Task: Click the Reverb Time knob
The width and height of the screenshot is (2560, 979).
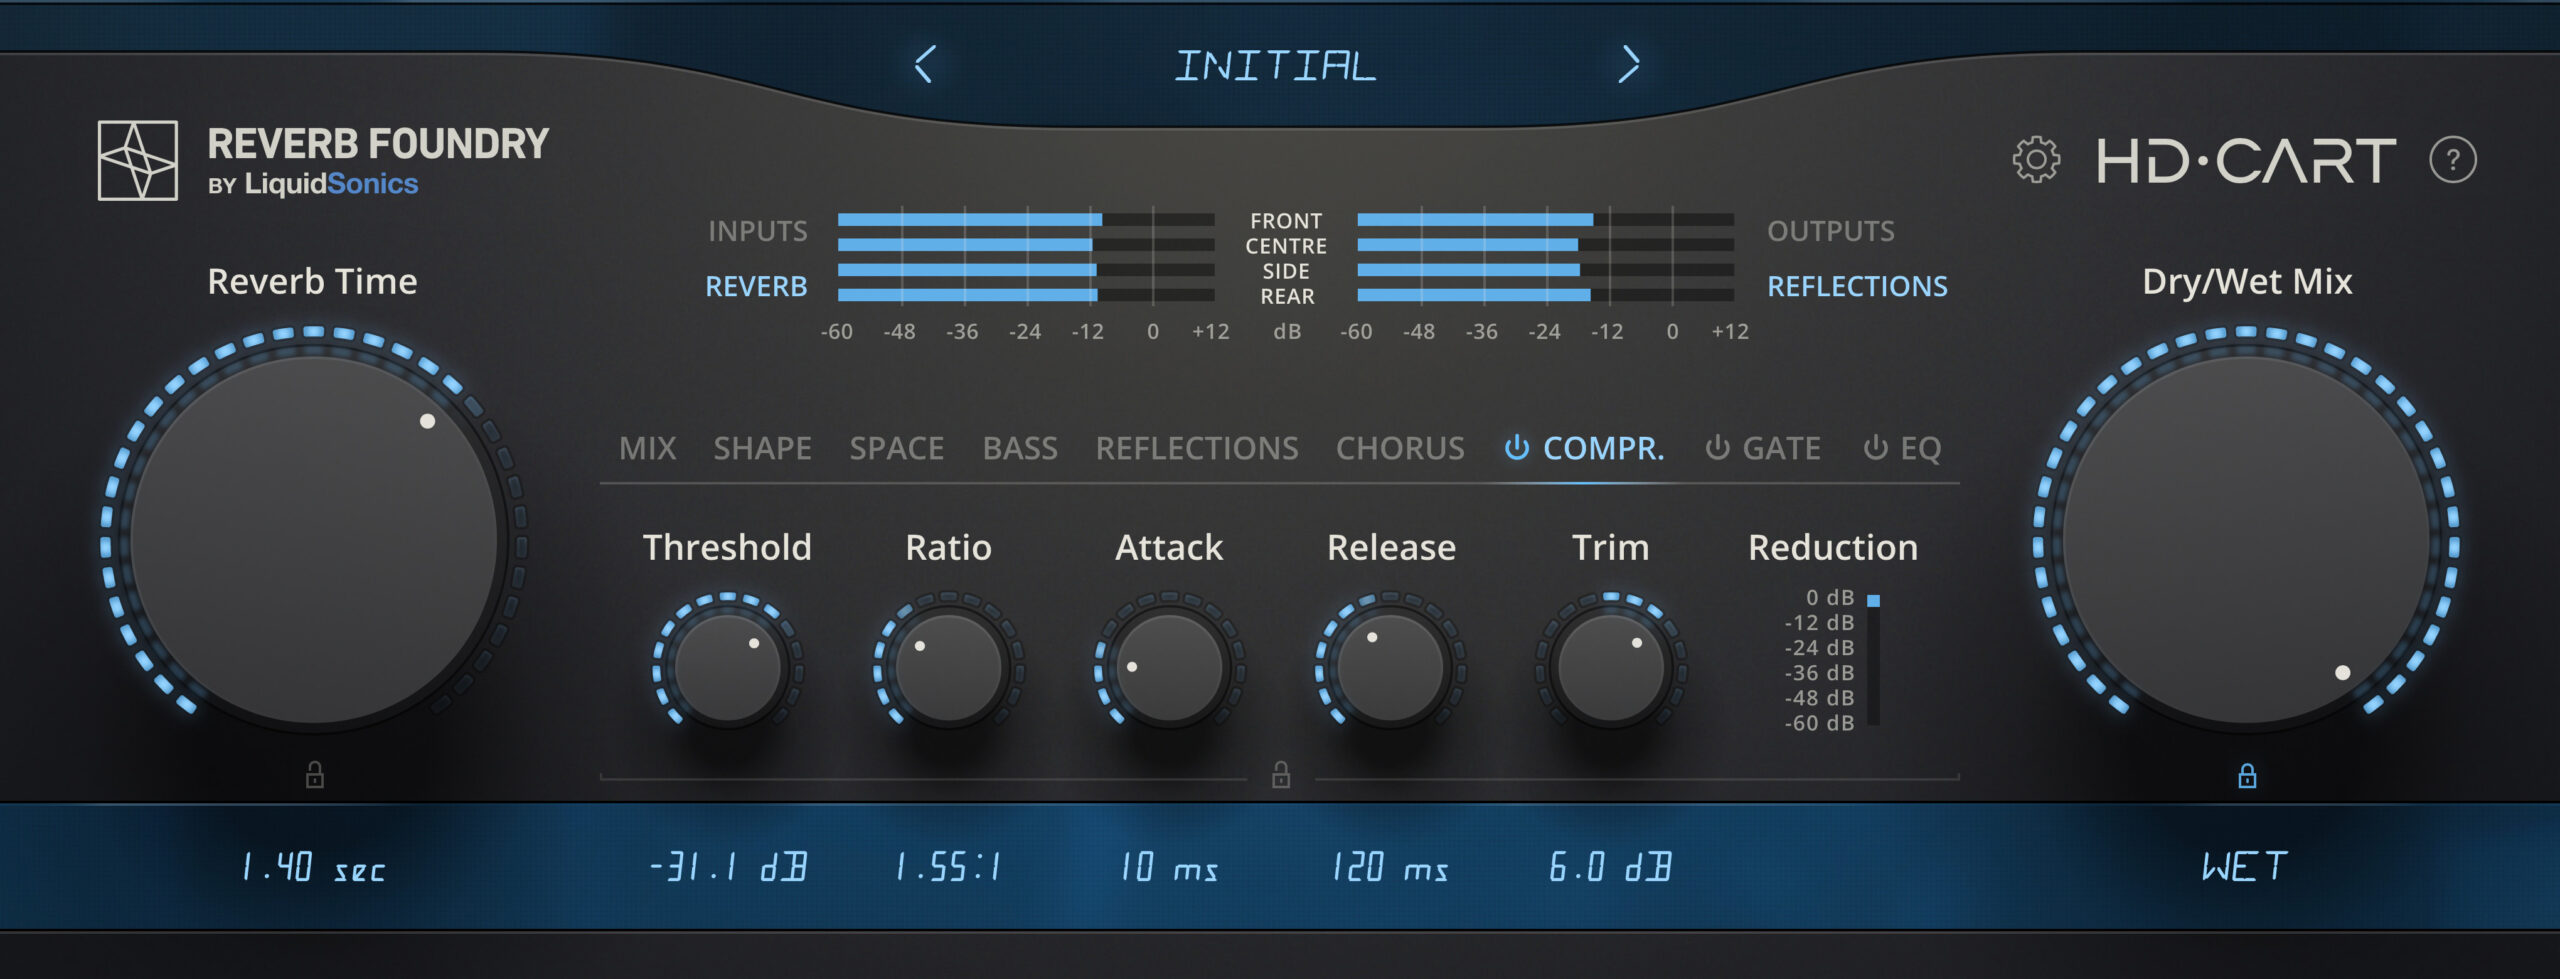Action: pos(314,540)
